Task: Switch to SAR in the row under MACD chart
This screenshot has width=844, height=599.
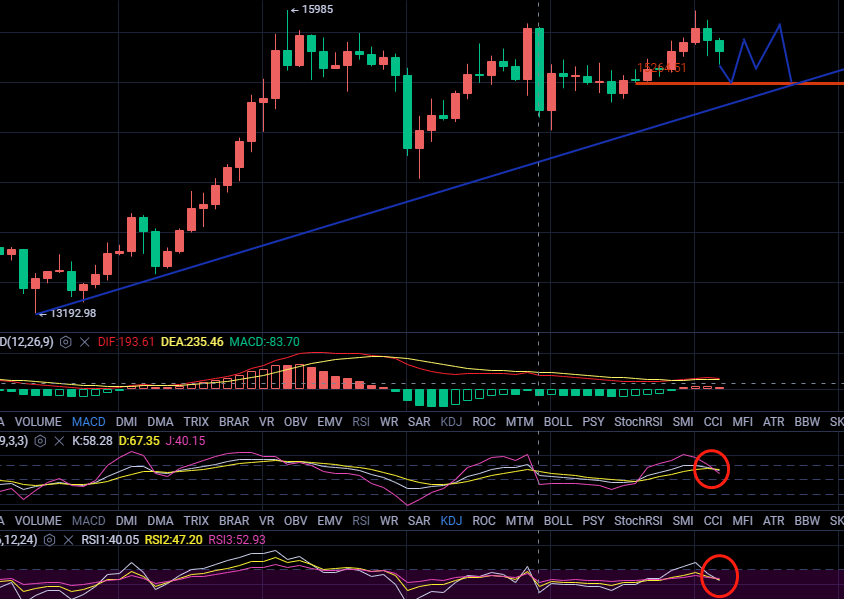Action: [x=419, y=422]
